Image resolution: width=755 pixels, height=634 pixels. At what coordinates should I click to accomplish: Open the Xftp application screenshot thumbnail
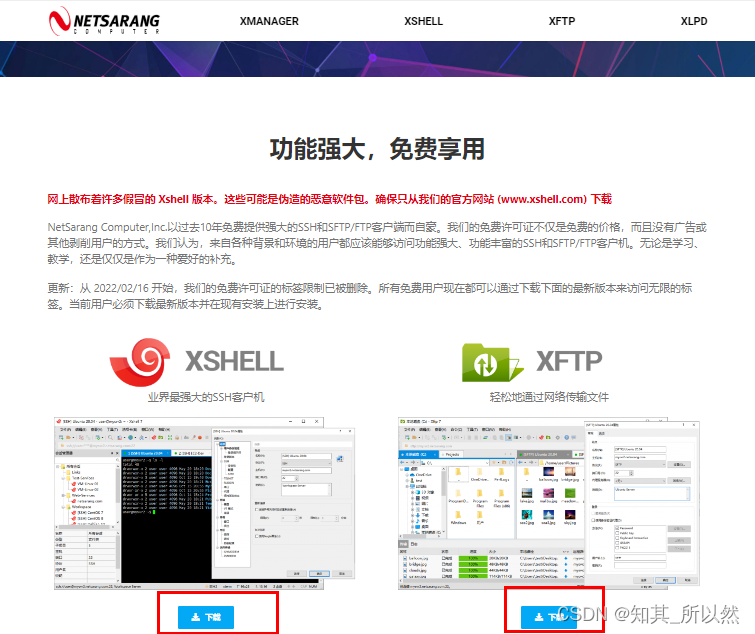(x=548, y=503)
